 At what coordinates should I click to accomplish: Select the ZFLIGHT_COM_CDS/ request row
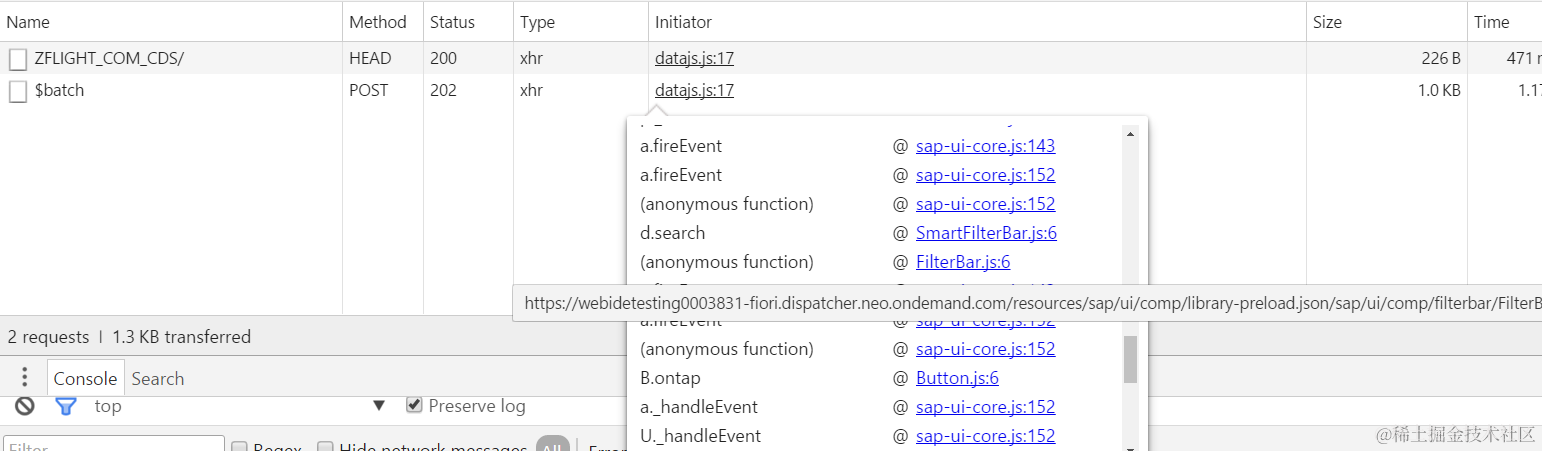coord(771,59)
